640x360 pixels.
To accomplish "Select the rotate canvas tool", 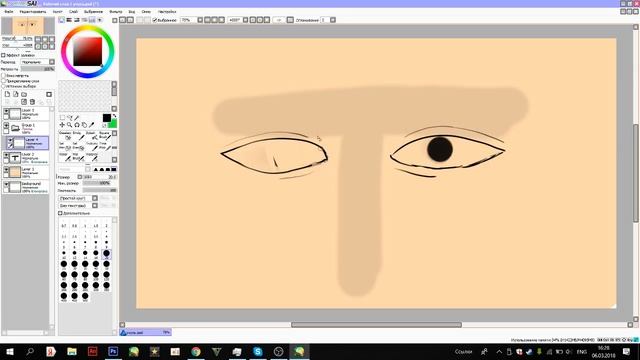I will (x=77, y=125).
